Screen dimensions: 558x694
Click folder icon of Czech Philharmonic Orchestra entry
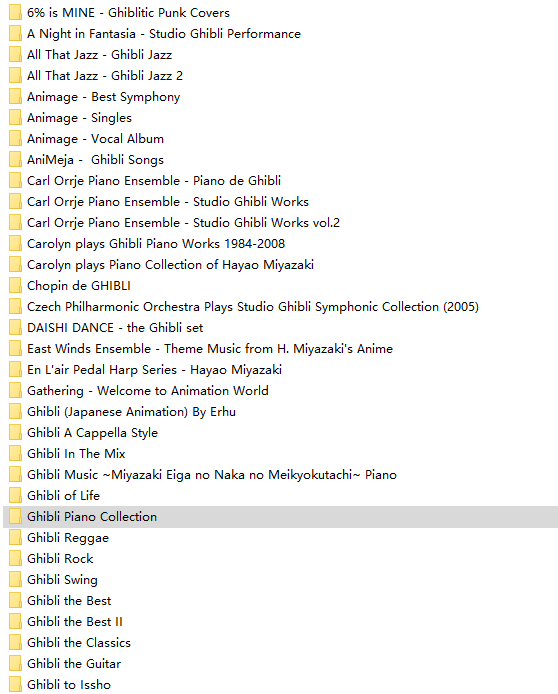pos(15,306)
